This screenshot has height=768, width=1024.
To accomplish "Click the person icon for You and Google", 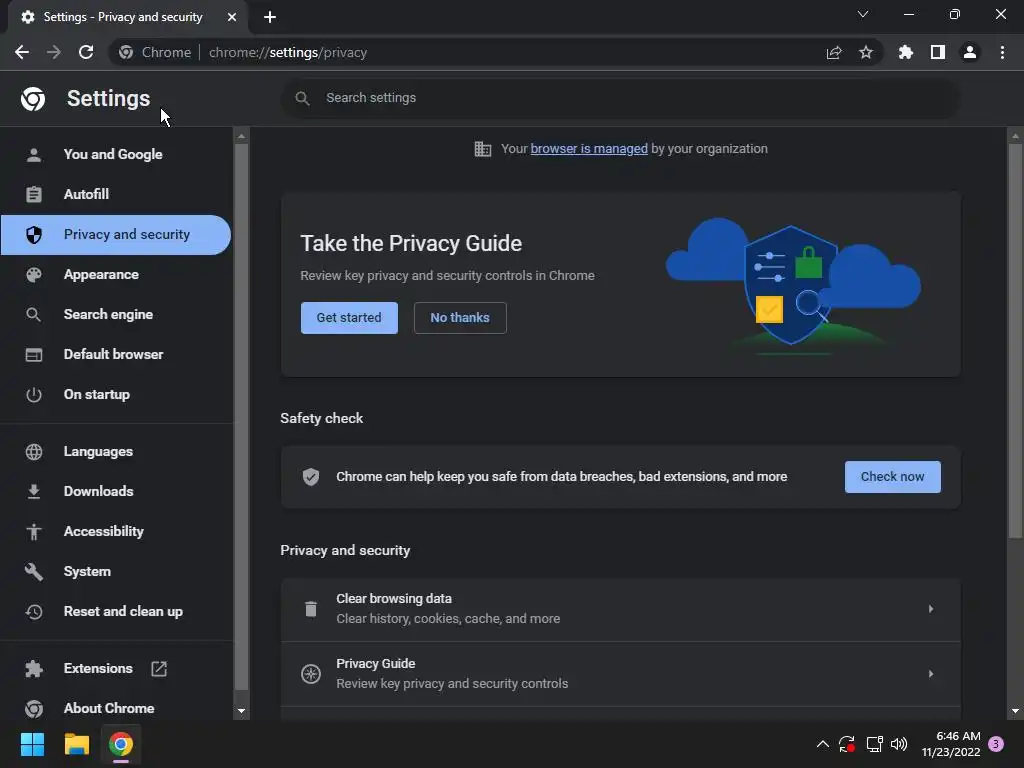I will (33, 155).
